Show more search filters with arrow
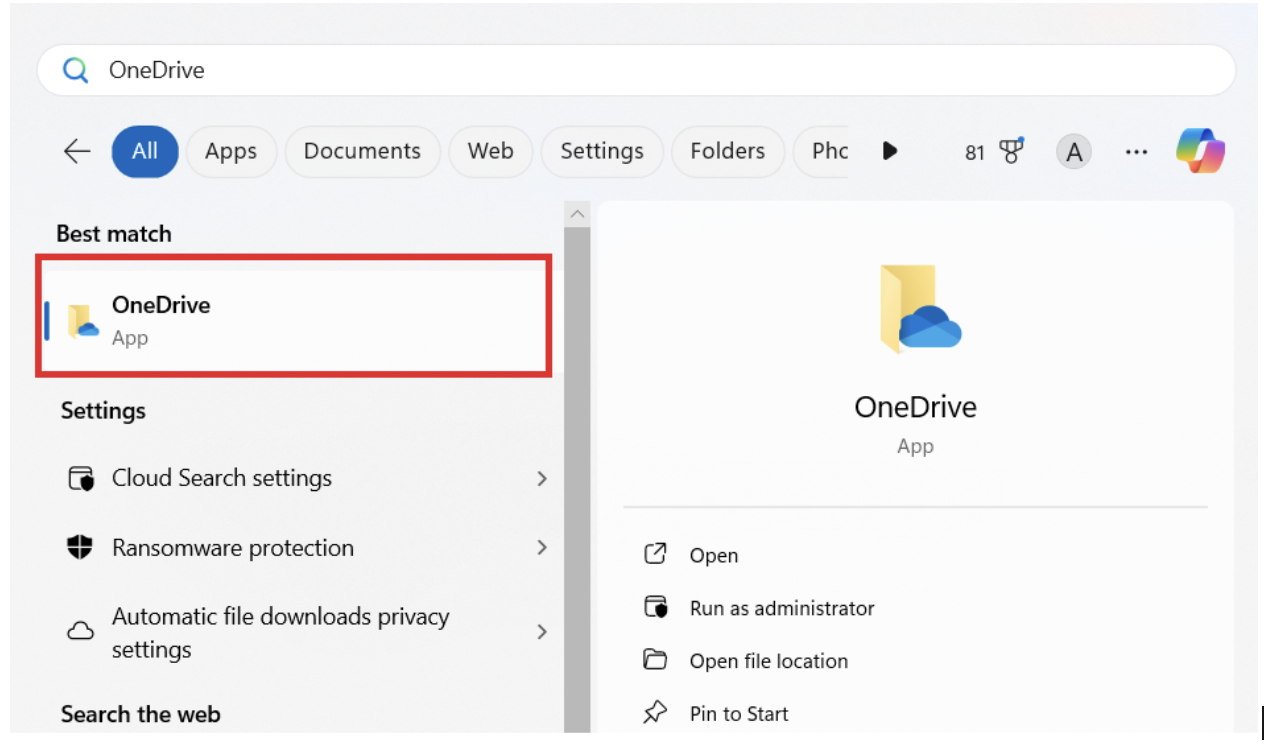 point(889,151)
